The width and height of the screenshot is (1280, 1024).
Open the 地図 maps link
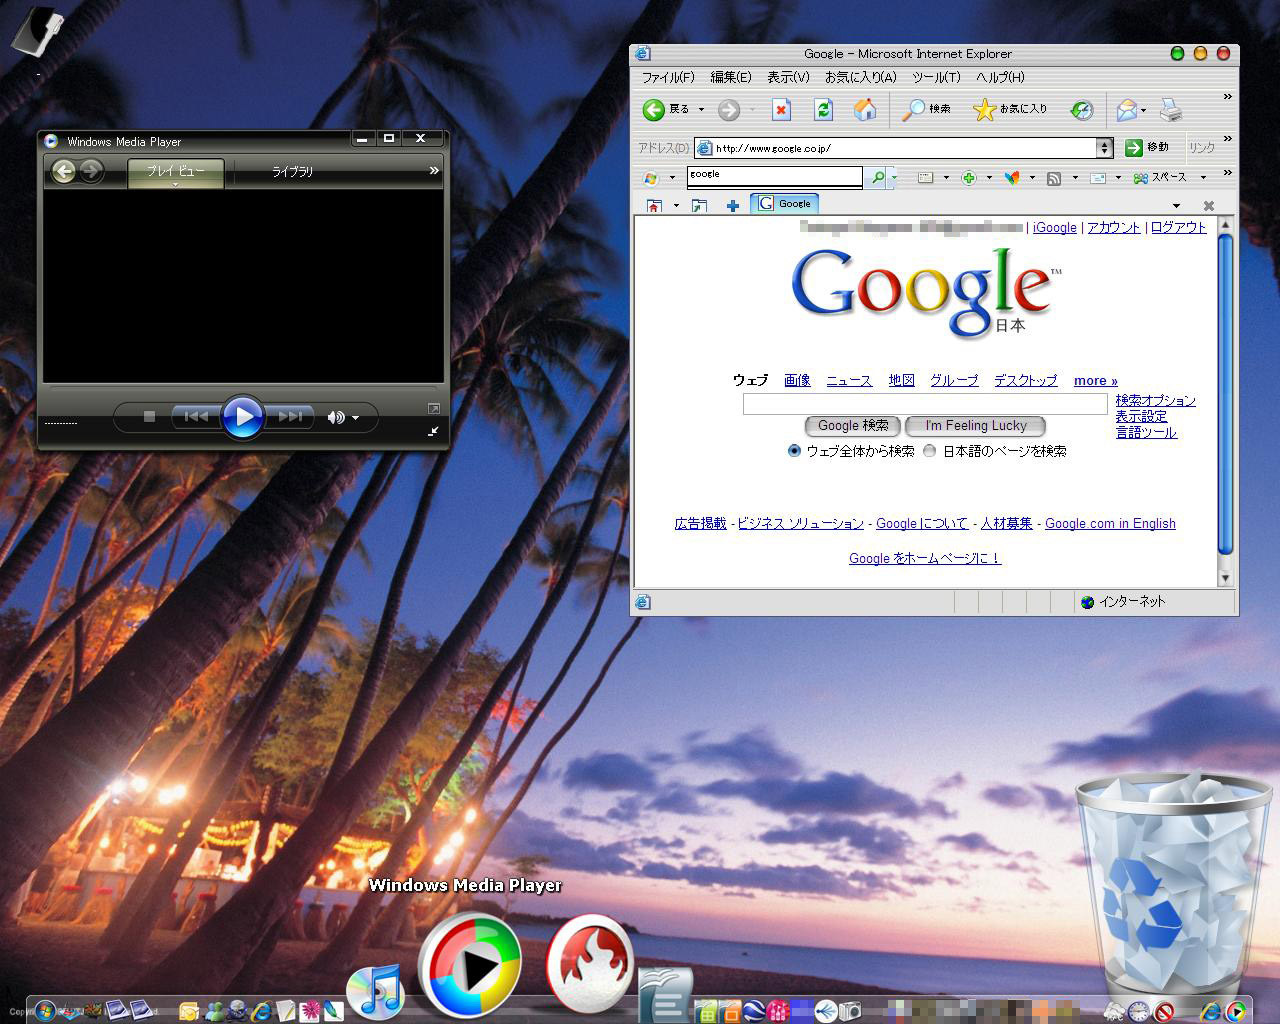click(902, 380)
